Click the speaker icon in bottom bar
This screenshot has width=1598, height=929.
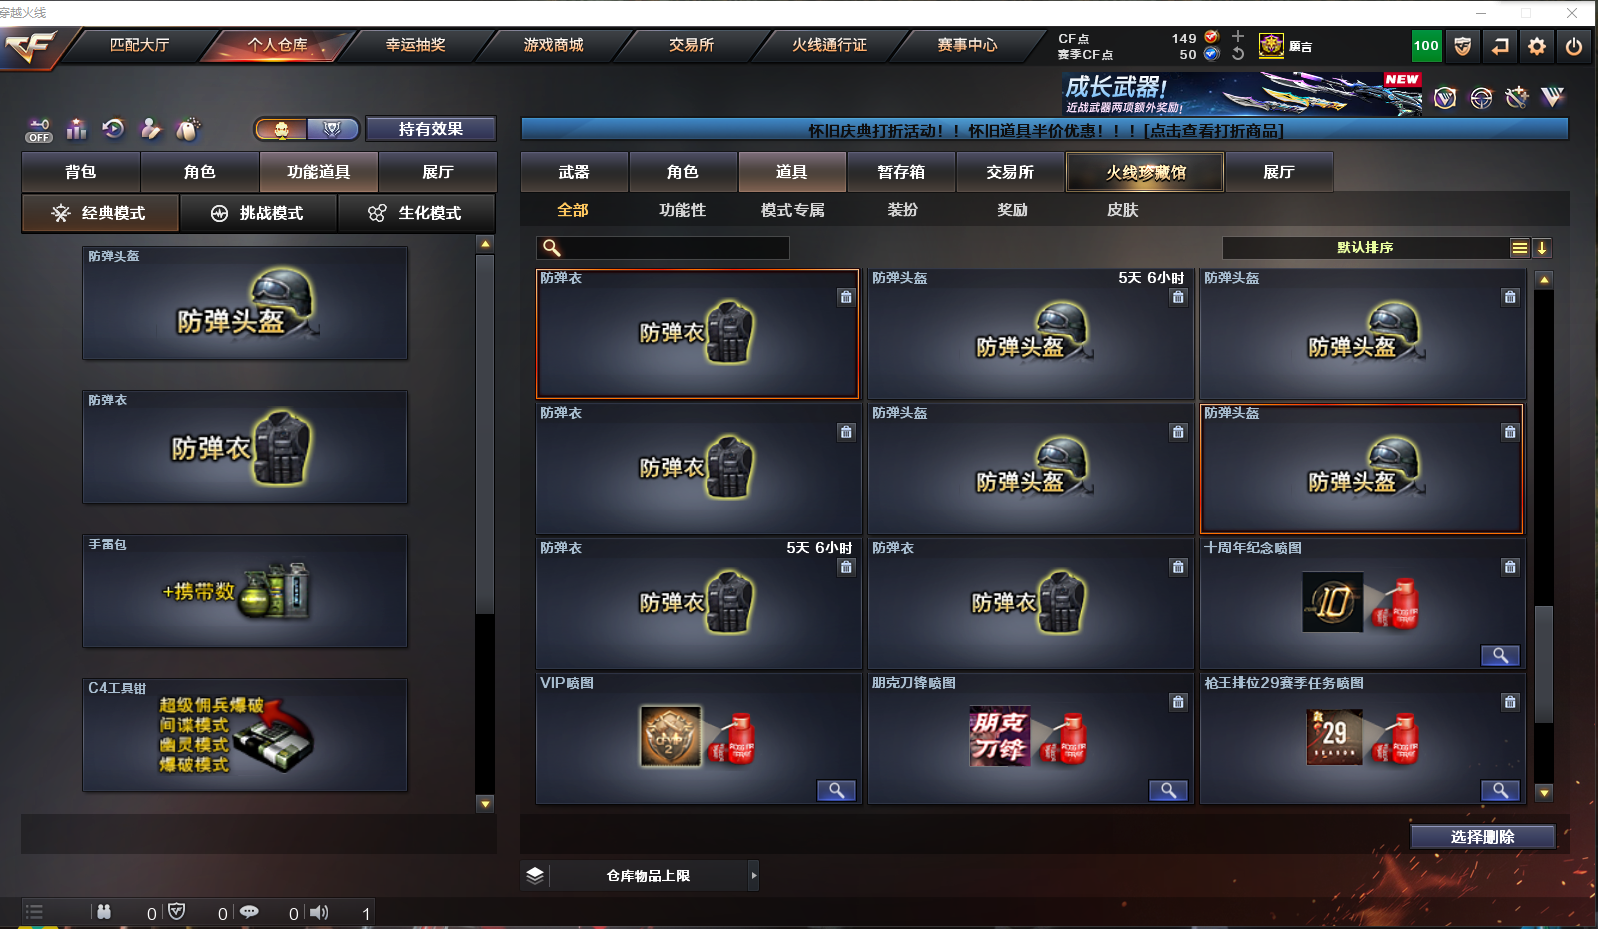(x=319, y=912)
